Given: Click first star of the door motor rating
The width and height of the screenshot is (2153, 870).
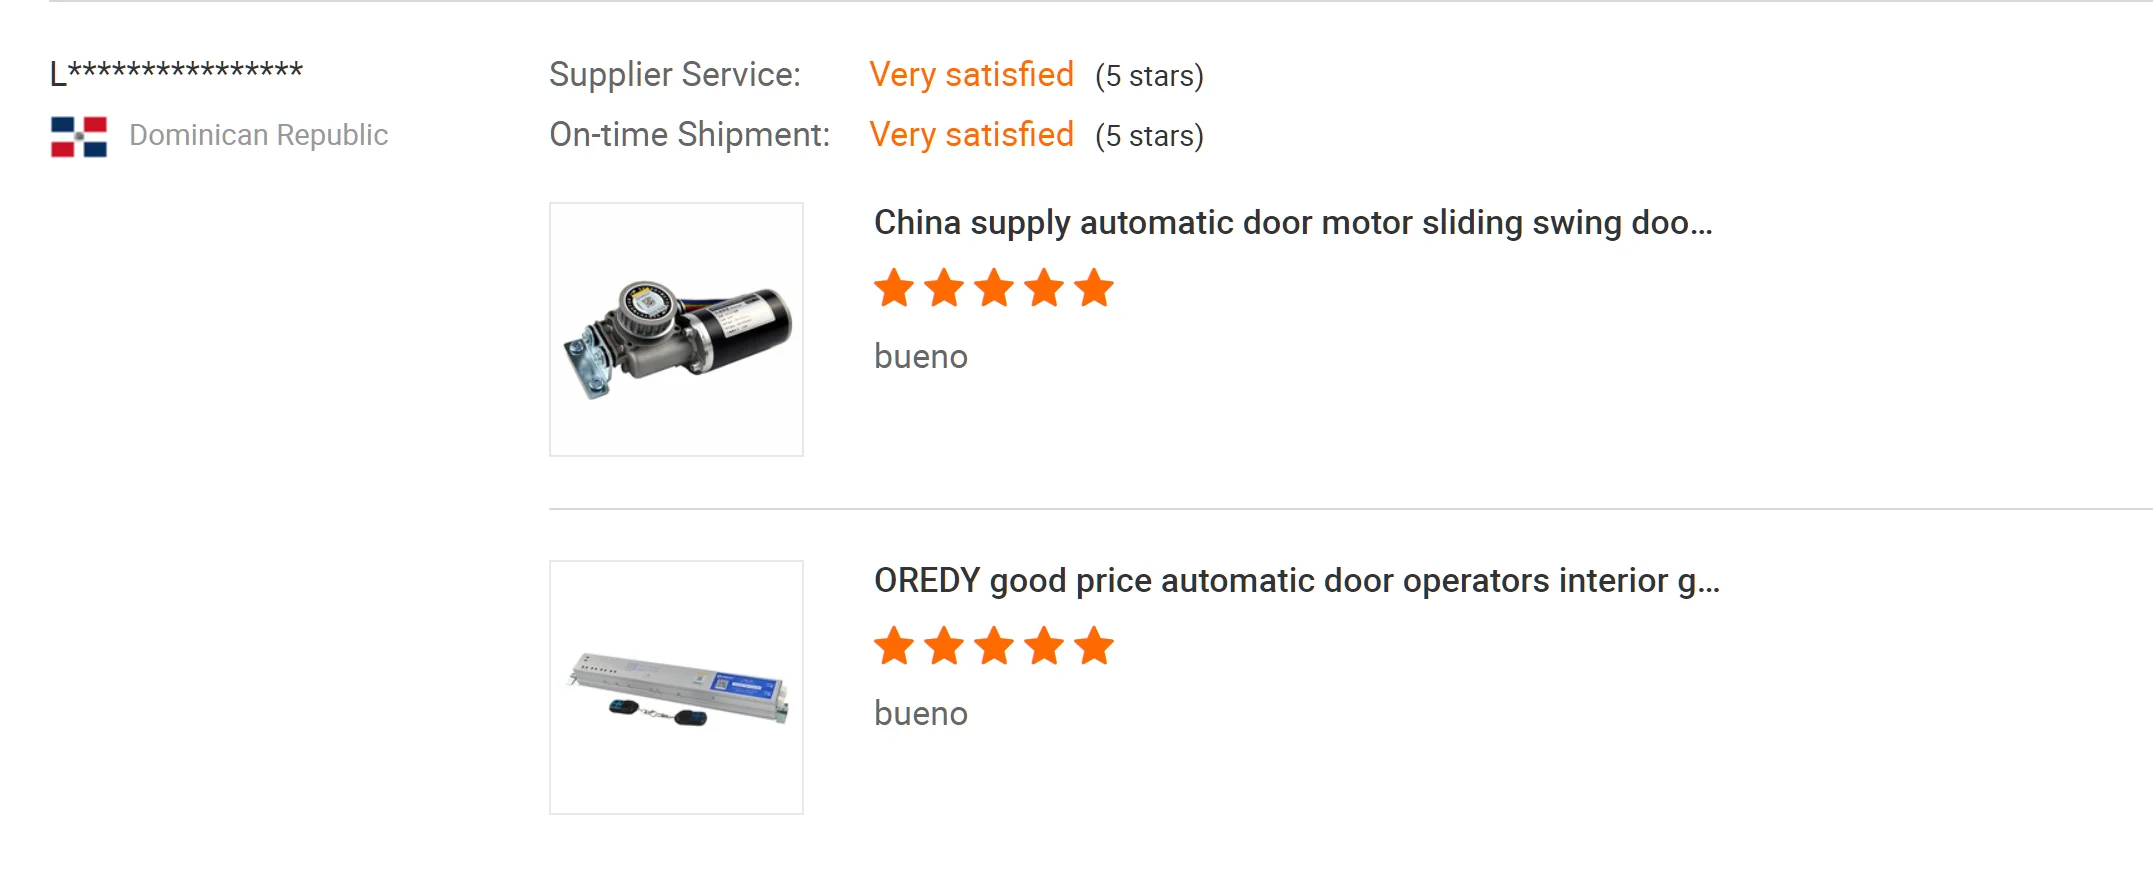Looking at the screenshot, I should click(894, 288).
